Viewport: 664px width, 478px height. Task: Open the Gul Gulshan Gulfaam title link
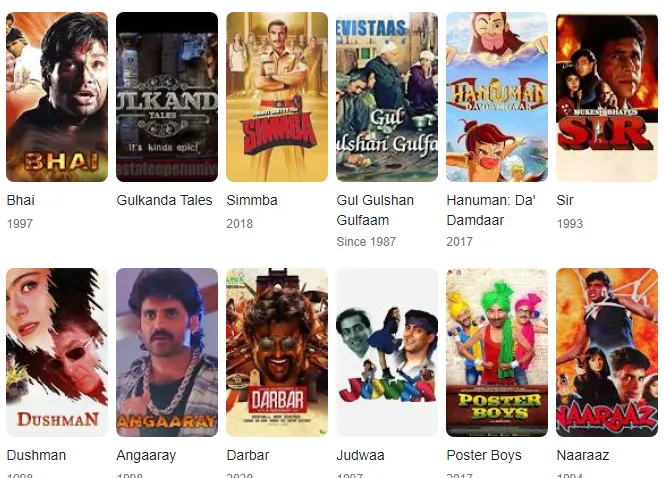[375, 210]
